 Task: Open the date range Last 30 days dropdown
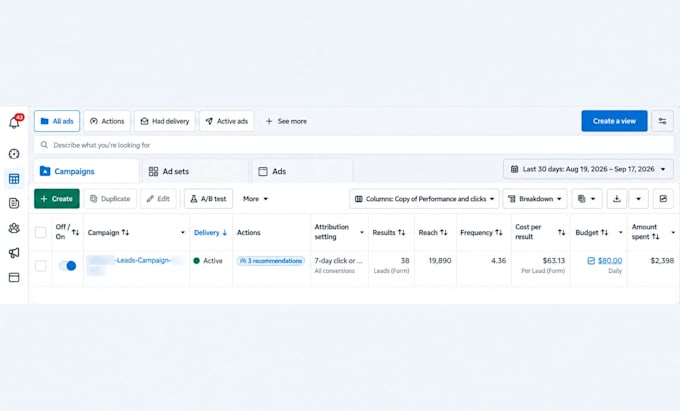click(588, 169)
